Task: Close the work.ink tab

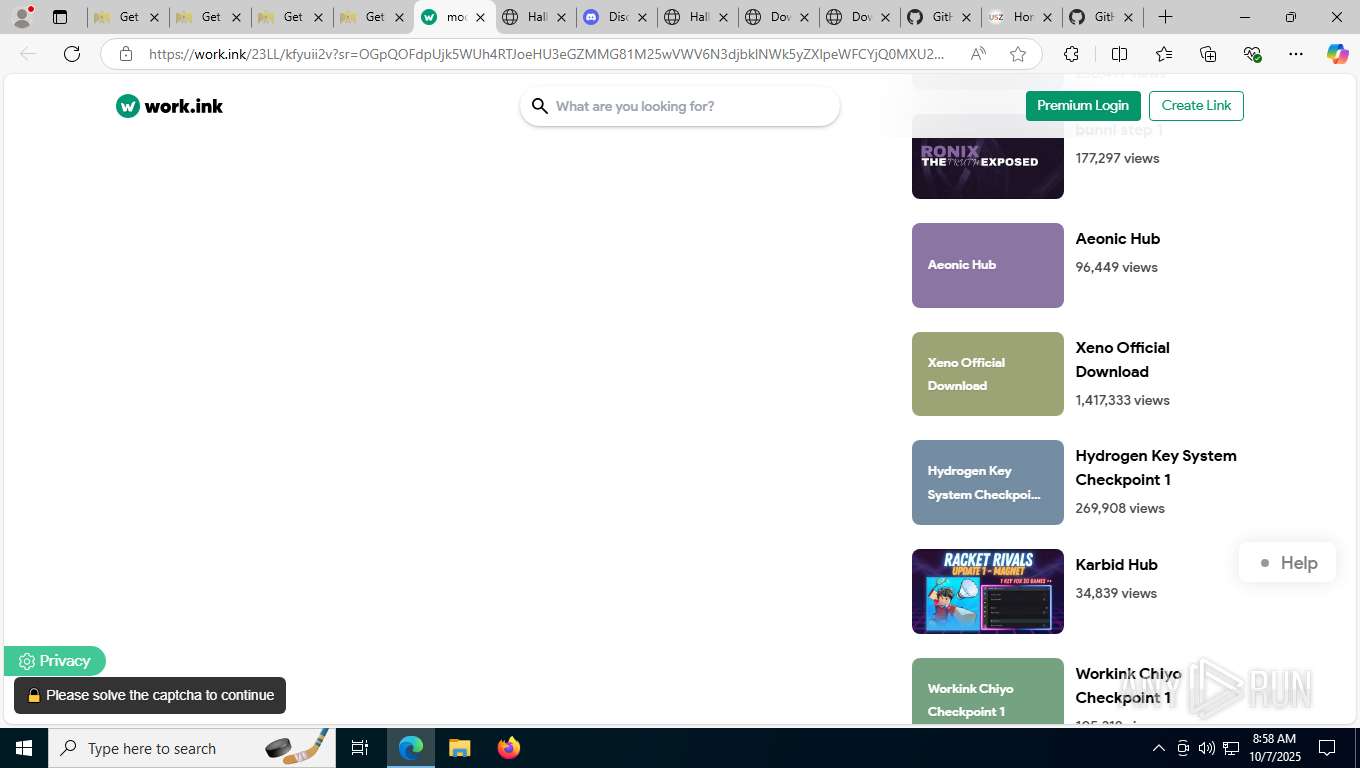Action: pyautogui.click(x=480, y=17)
